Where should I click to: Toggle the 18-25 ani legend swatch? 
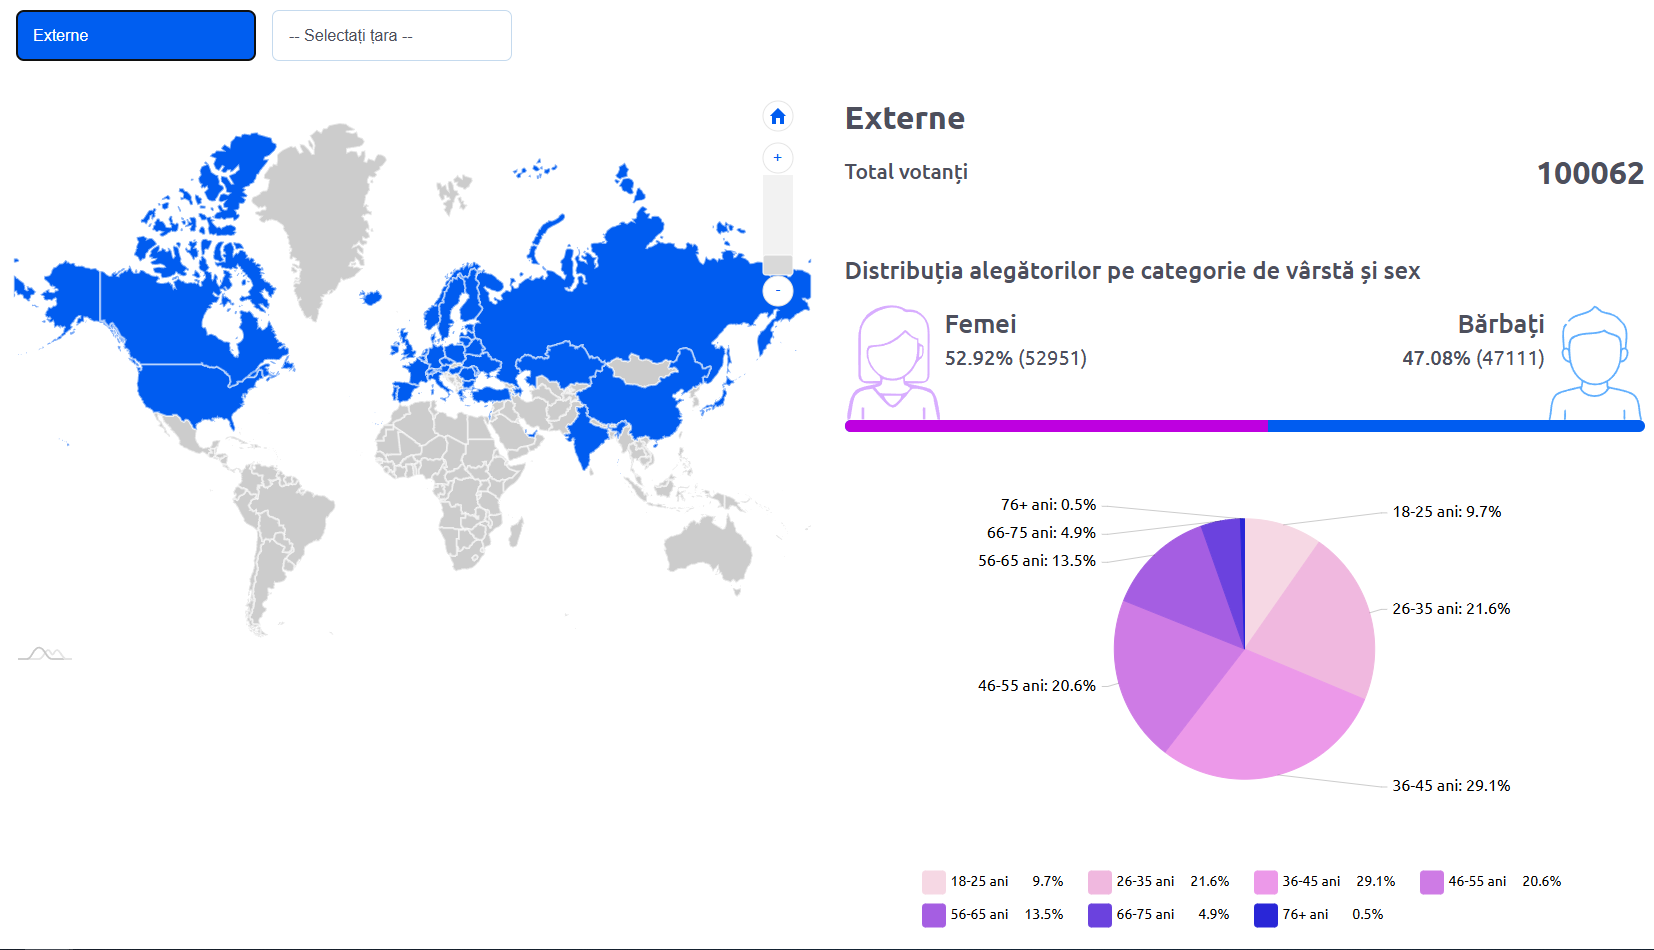pyautogui.click(x=934, y=882)
